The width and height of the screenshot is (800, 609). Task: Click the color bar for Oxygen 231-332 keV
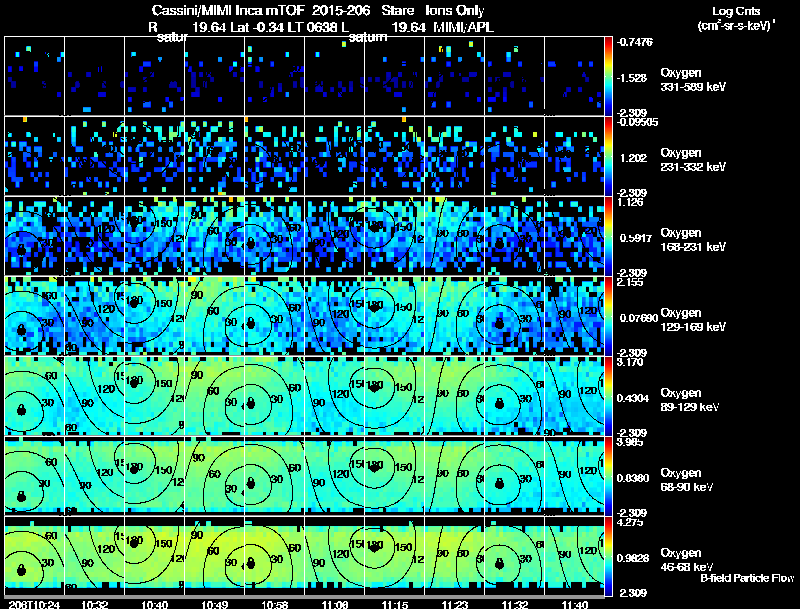tap(610, 156)
